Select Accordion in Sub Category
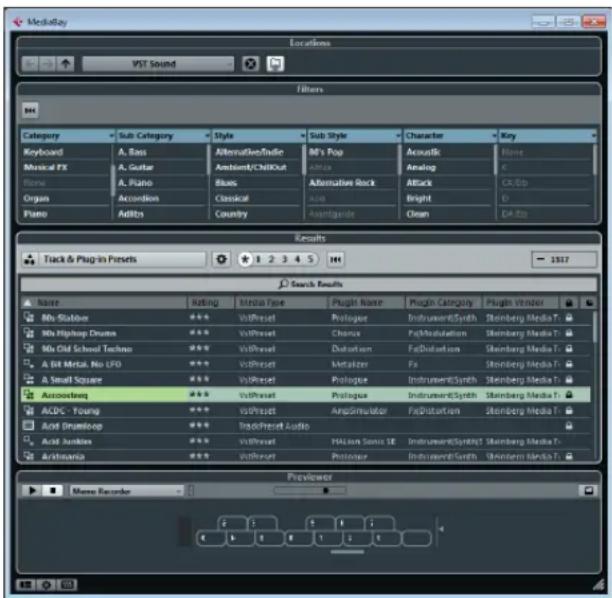This screenshot has height=598, width=612. pyautogui.click(x=139, y=198)
